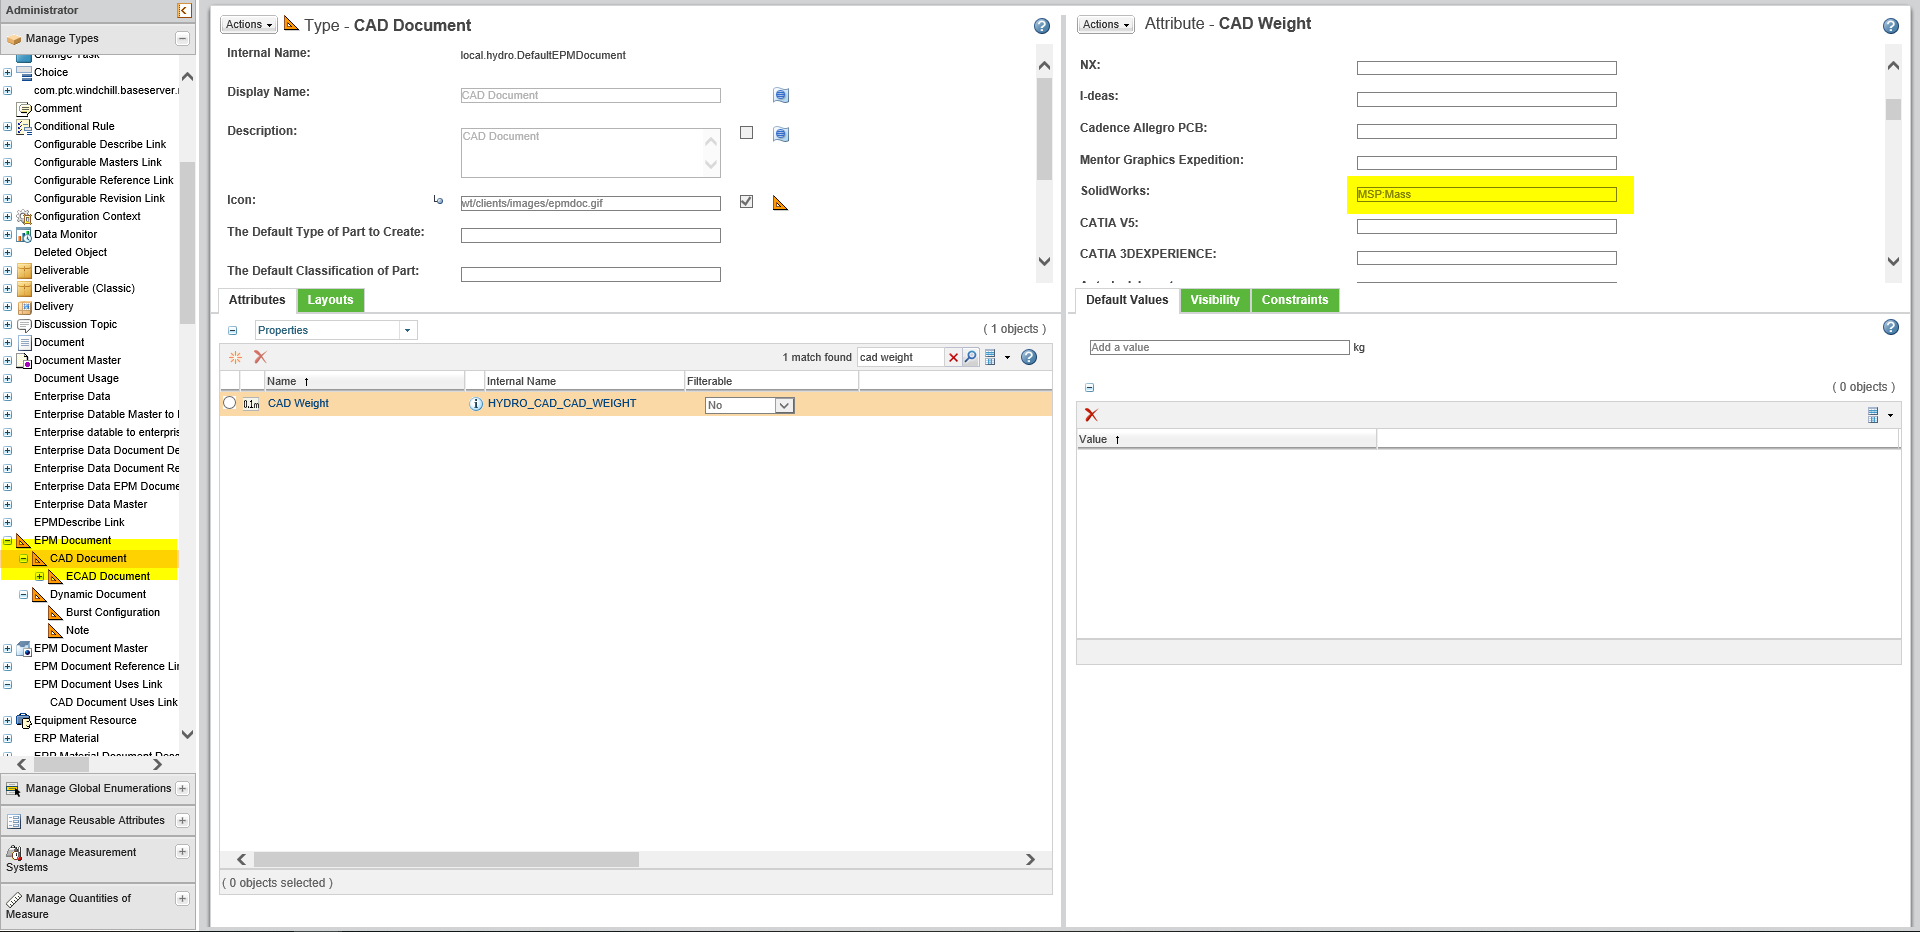
Task: Click the copy icon next to the Display Name field
Action: click(781, 95)
